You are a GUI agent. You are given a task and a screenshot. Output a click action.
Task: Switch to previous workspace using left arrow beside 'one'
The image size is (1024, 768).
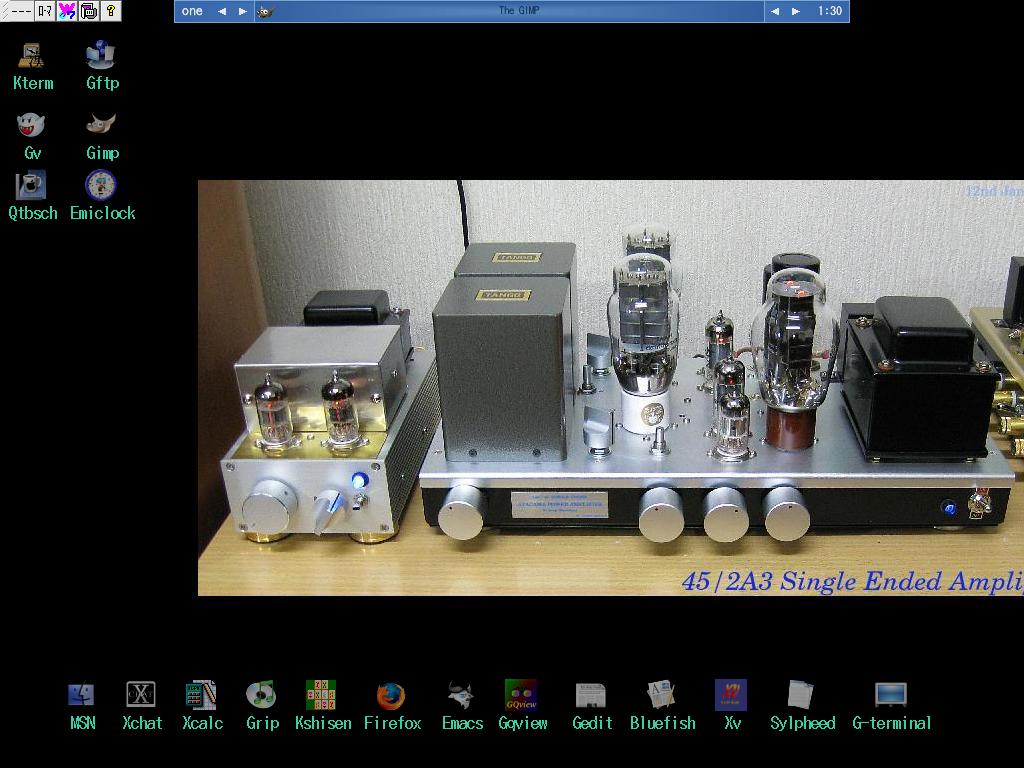point(222,12)
